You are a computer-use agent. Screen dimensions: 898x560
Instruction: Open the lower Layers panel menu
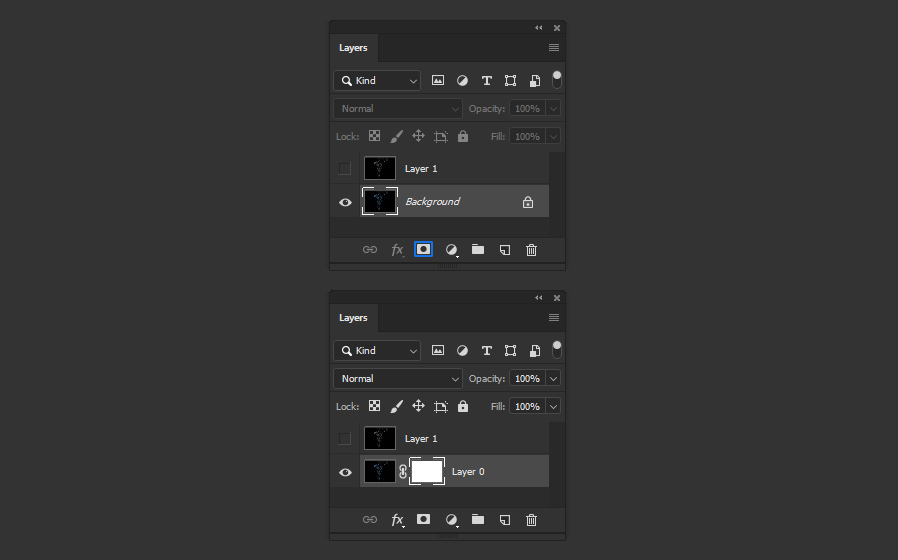[x=554, y=318]
